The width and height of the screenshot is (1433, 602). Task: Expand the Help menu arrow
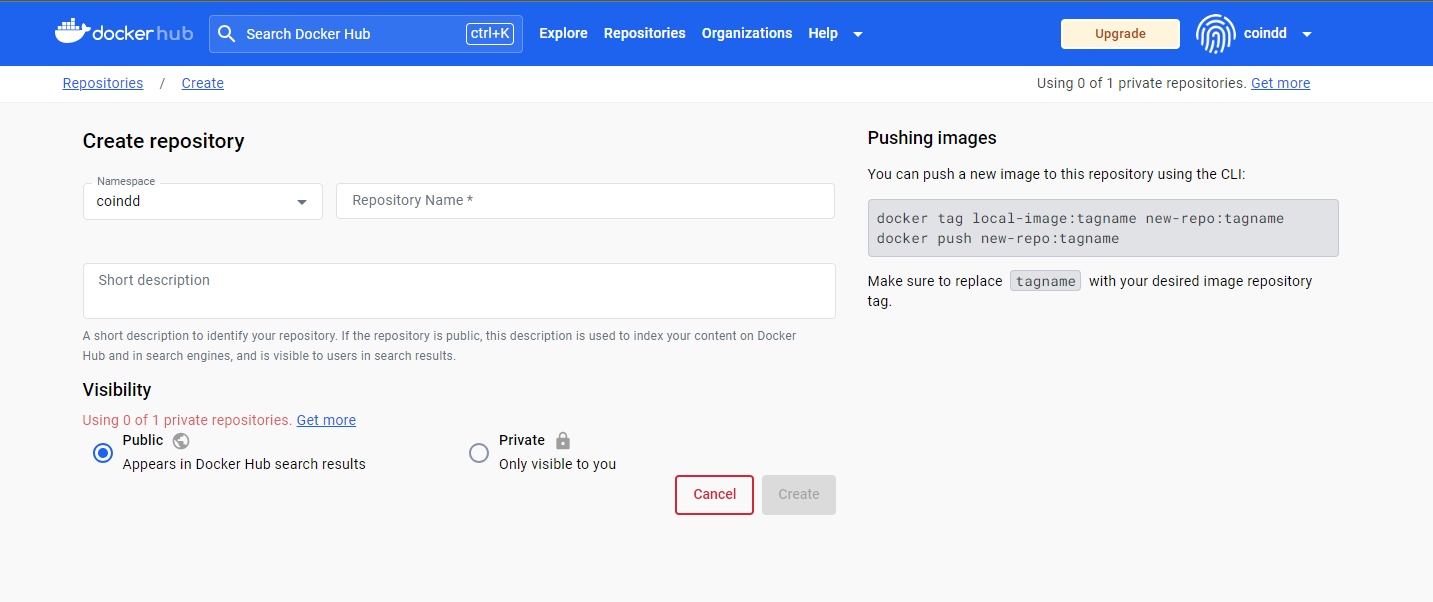tap(858, 34)
